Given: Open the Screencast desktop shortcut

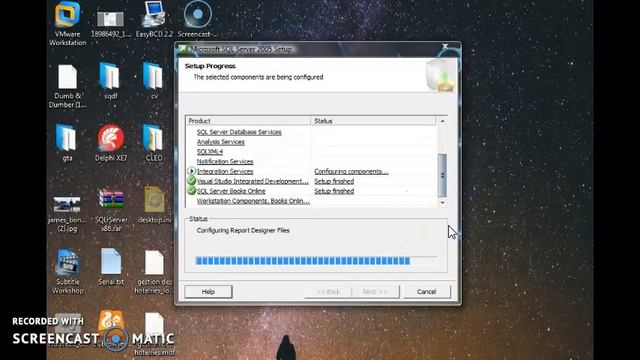Looking at the screenshot, I should [x=198, y=19].
